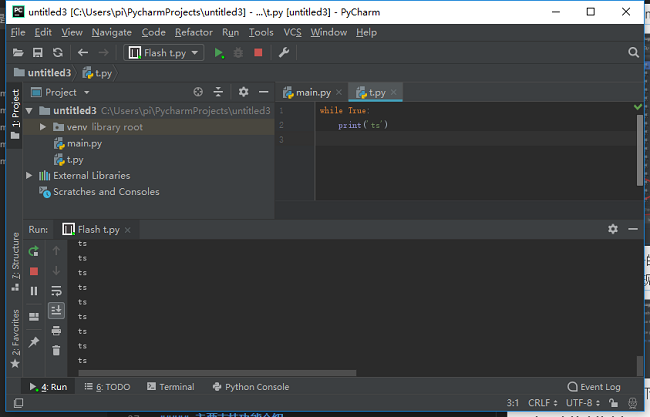Click the Search Everywhere magnifier icon
Viewport: 650px width, 417px height.
[633, 53]
